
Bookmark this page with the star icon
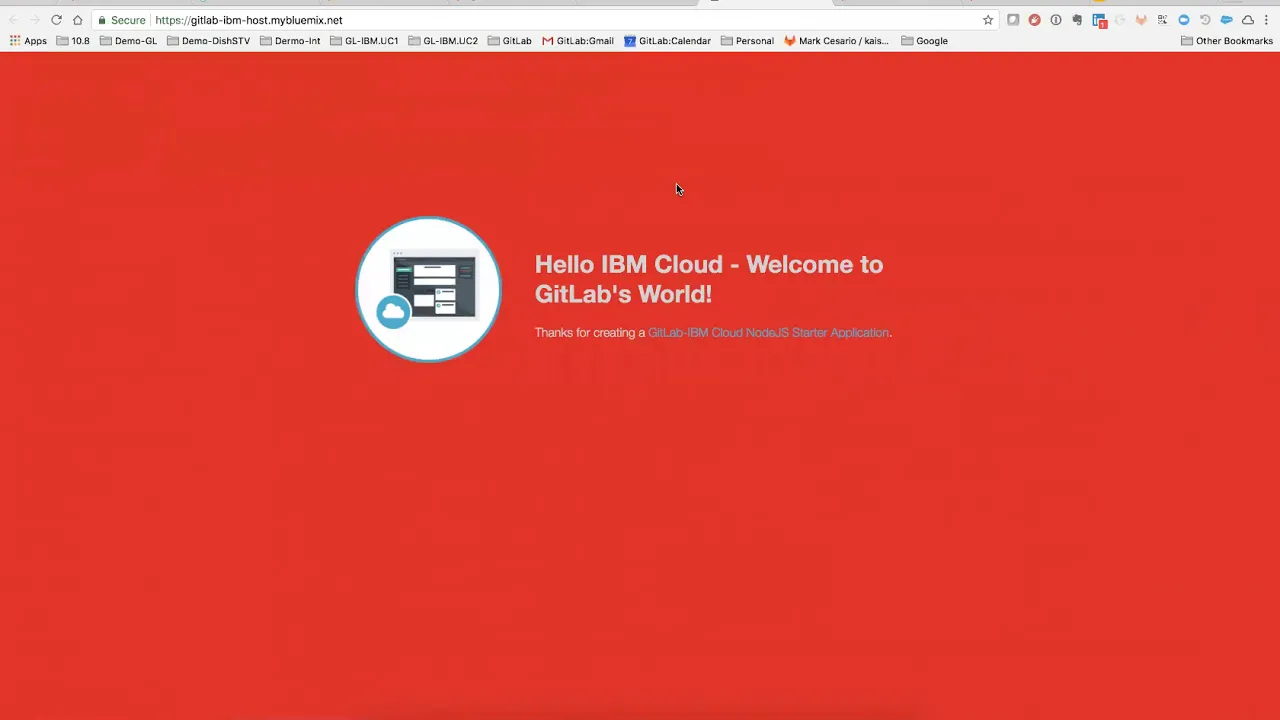(x=988, y=20)
